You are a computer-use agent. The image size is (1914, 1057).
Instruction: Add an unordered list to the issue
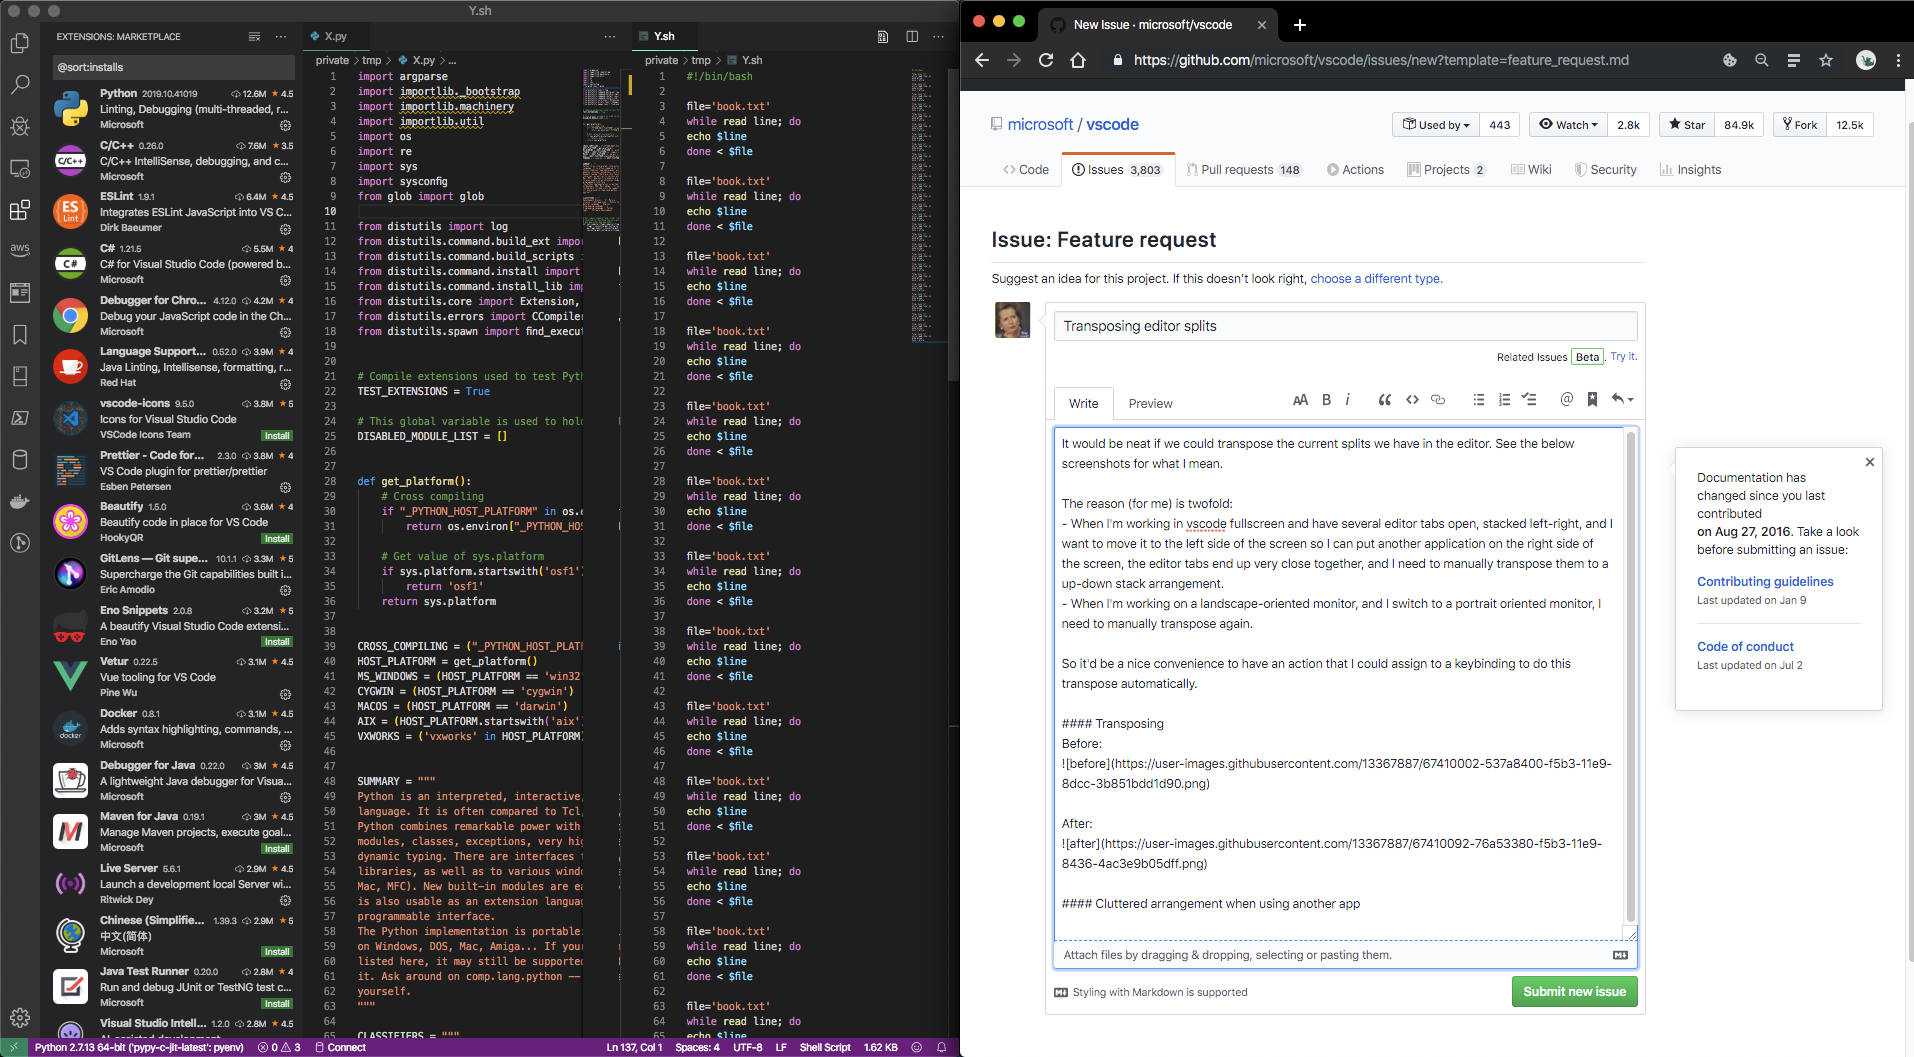[1479, 399]
